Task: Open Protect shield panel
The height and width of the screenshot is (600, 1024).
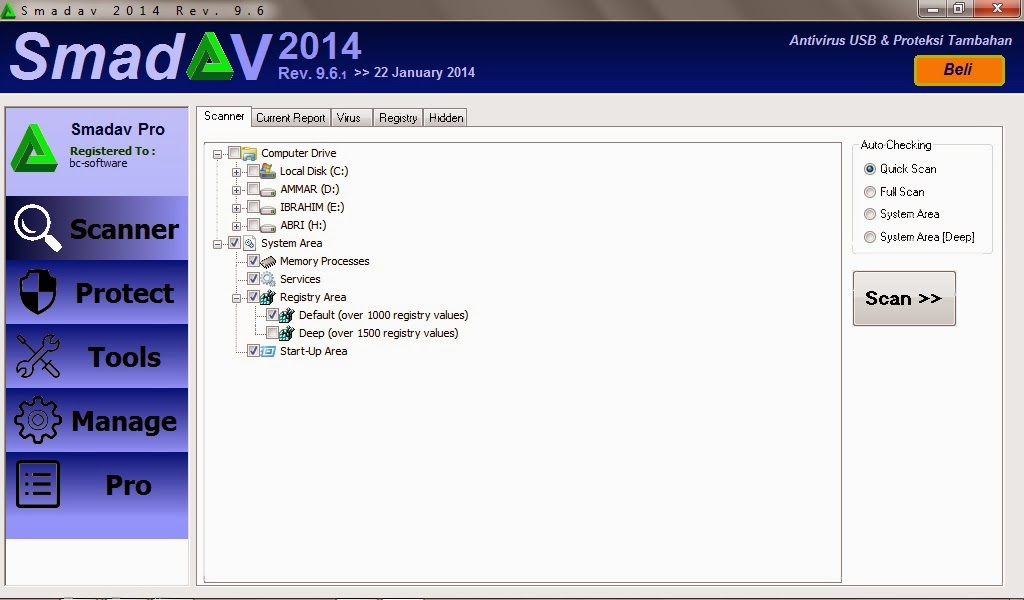Action: pyautogui.click(x=36, y=292)
